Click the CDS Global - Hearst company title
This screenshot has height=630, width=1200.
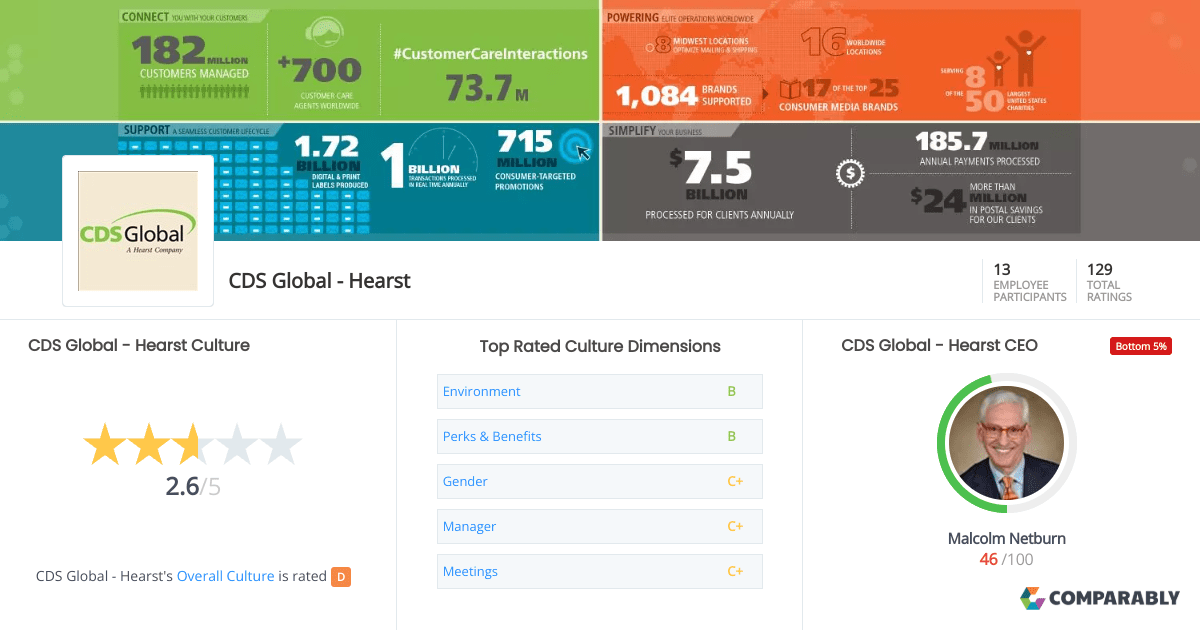[x=320, y=281]
